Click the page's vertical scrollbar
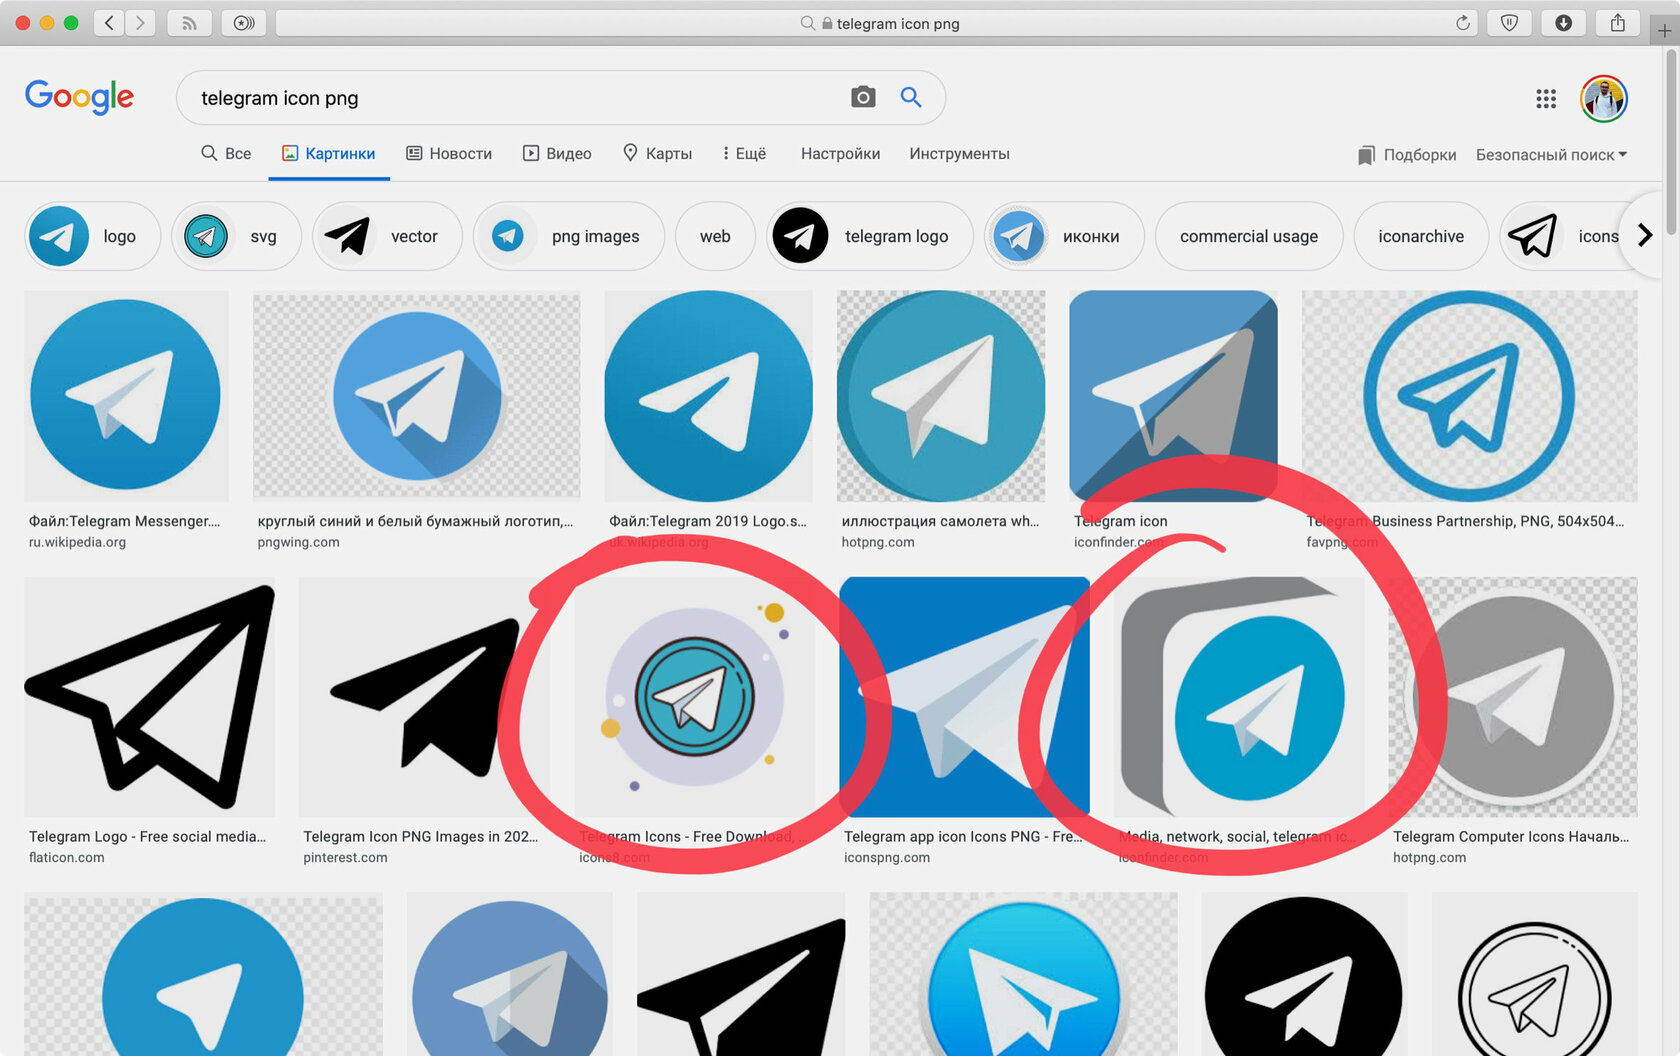 tap(1671, 140)
